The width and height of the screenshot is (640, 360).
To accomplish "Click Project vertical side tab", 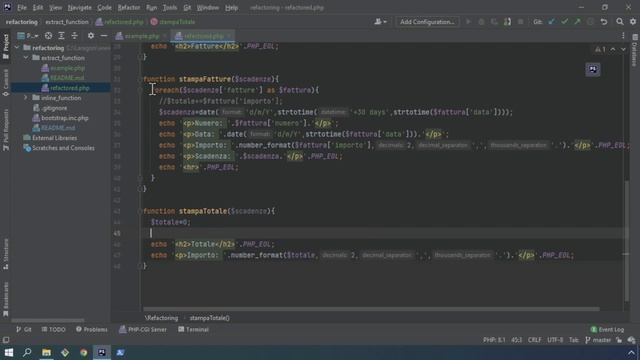I will tap(6, 46).
